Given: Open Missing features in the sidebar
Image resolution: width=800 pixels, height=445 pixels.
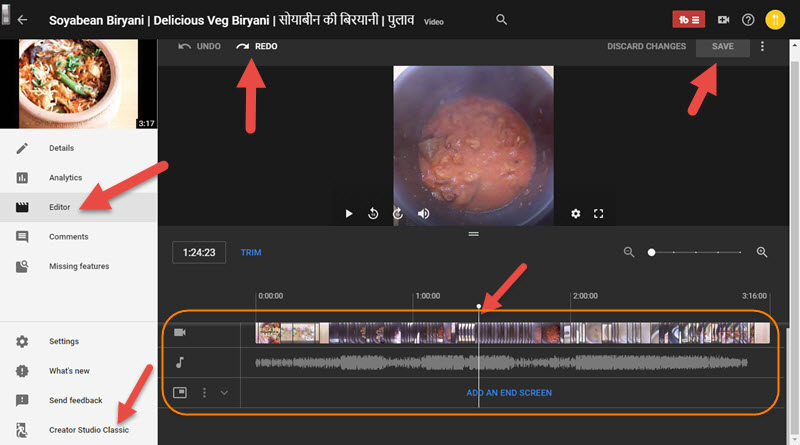Looking at the screenshot, I should point(79,266).
